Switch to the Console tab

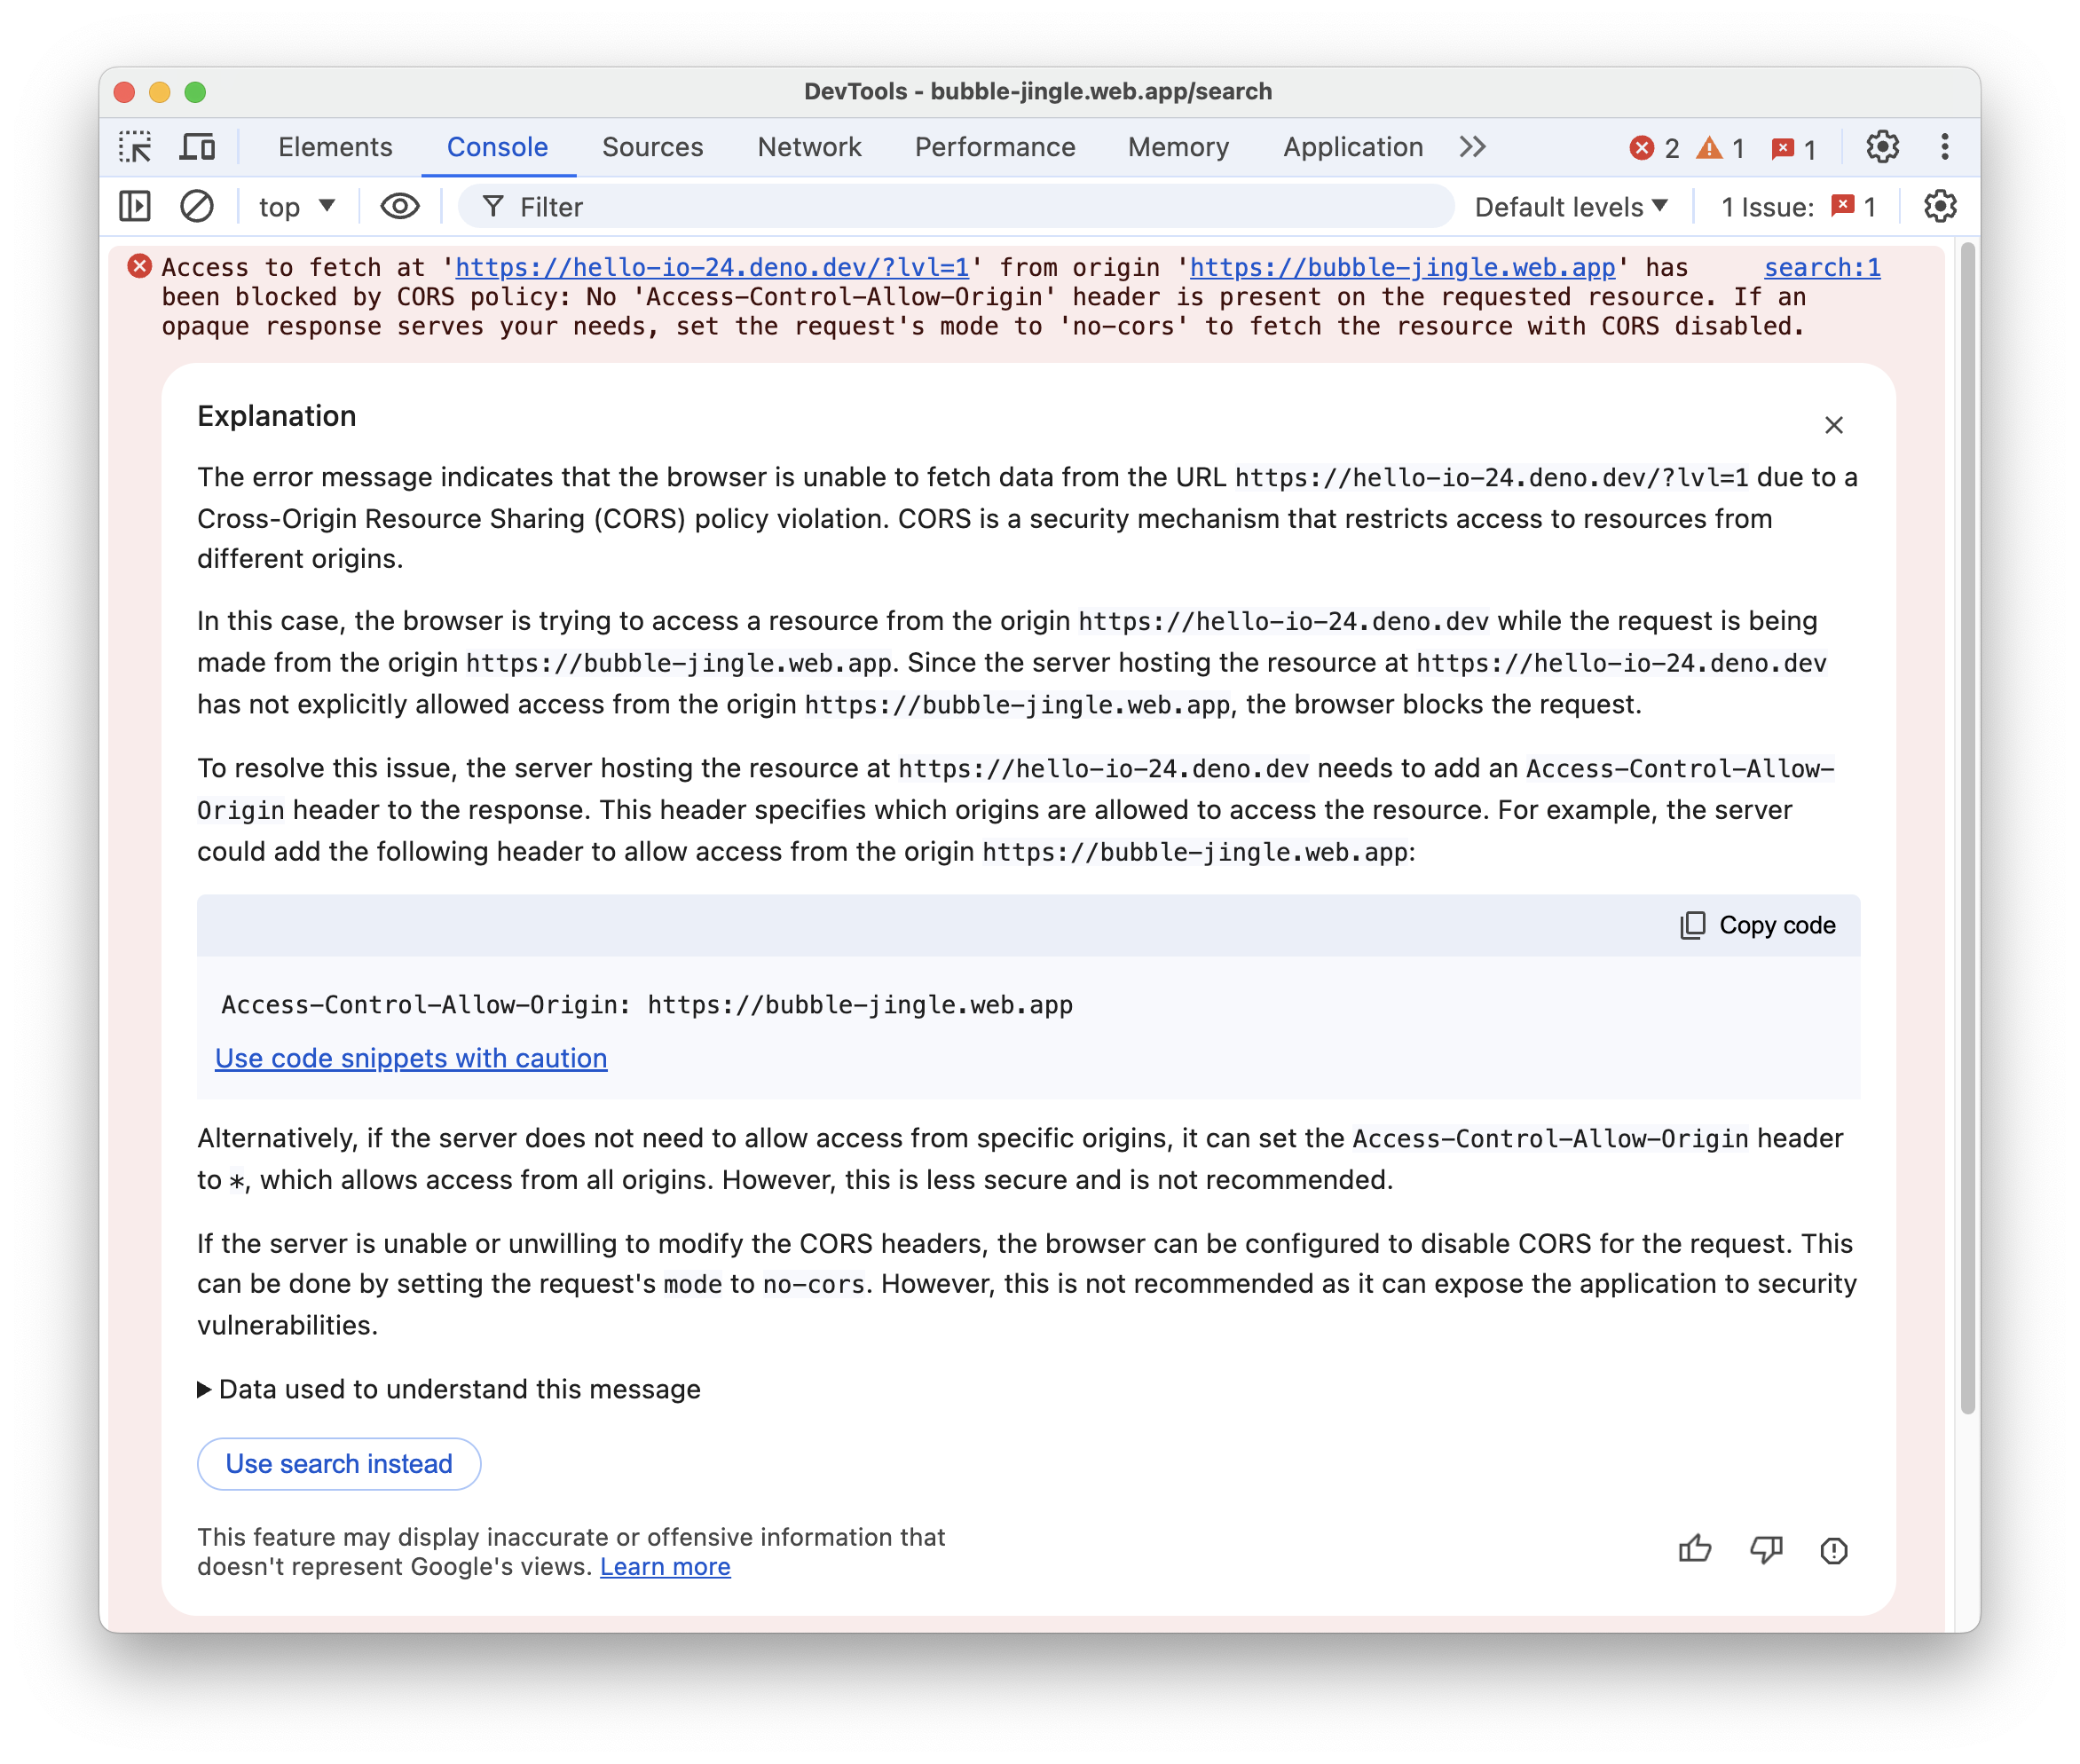[x=497, y=147]
